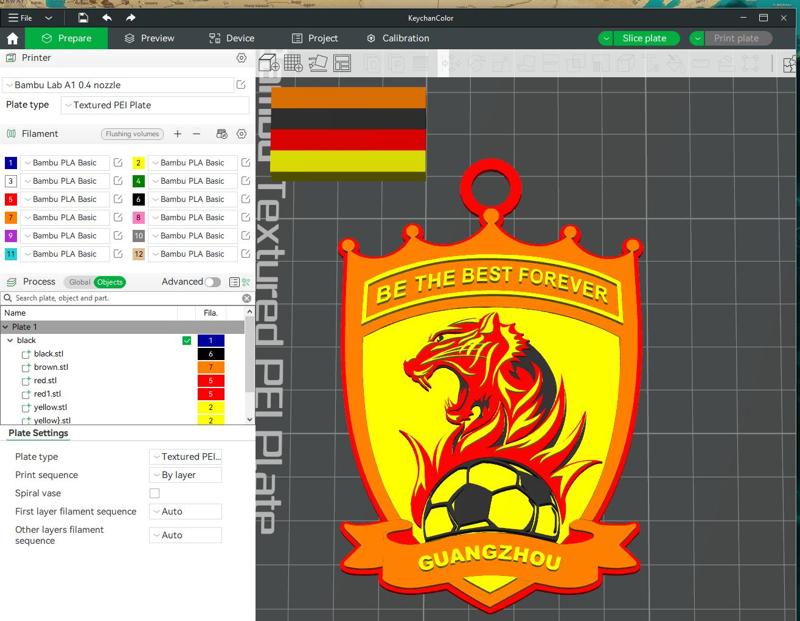The width and height of the screenshot is (800, 621).
Task: Open Filament settings gear icon
Action: click(x=241, y=134)
